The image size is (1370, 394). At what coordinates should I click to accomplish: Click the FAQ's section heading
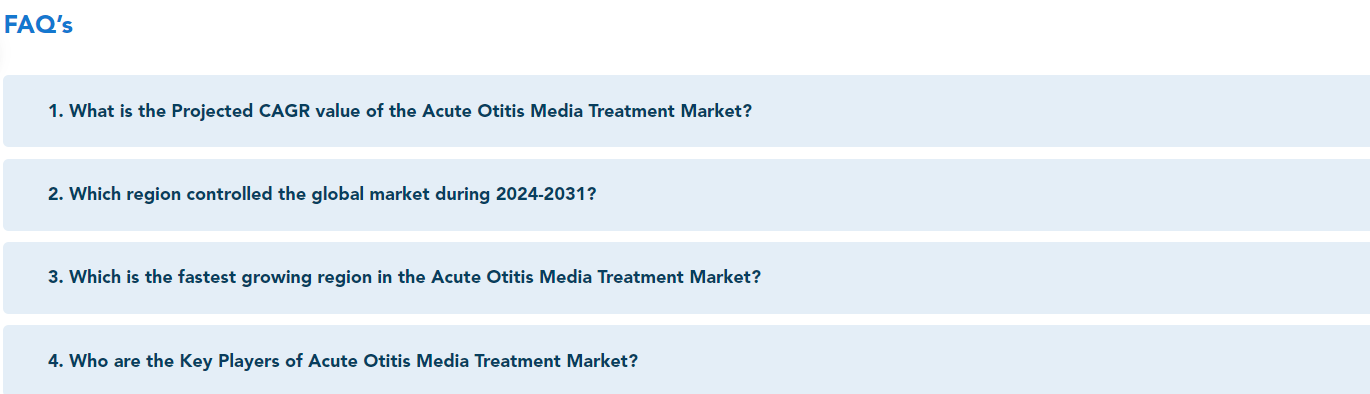[x=38, y=26]
